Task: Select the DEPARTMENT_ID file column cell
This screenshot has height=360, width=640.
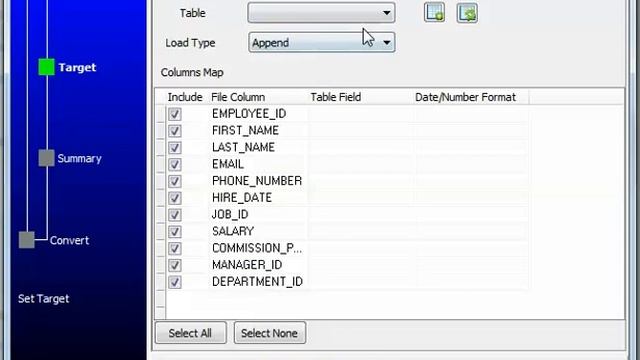Action: [258, 282]
